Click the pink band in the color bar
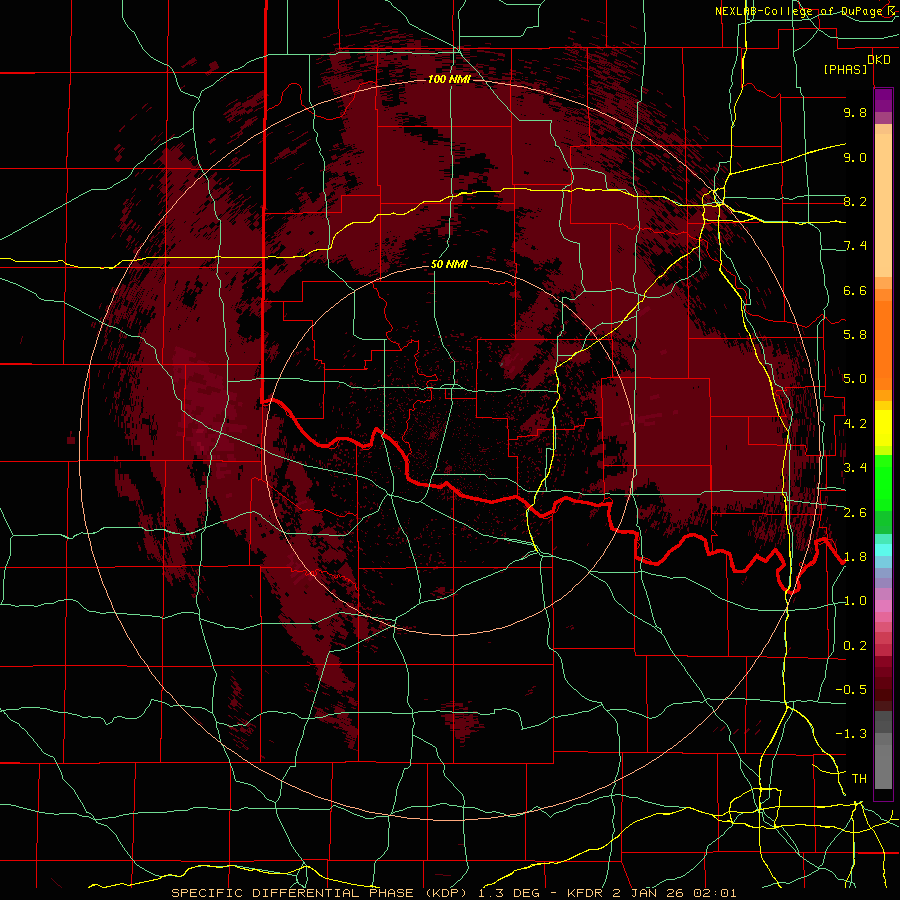This screenshot has height=900, width=900. 883,606
